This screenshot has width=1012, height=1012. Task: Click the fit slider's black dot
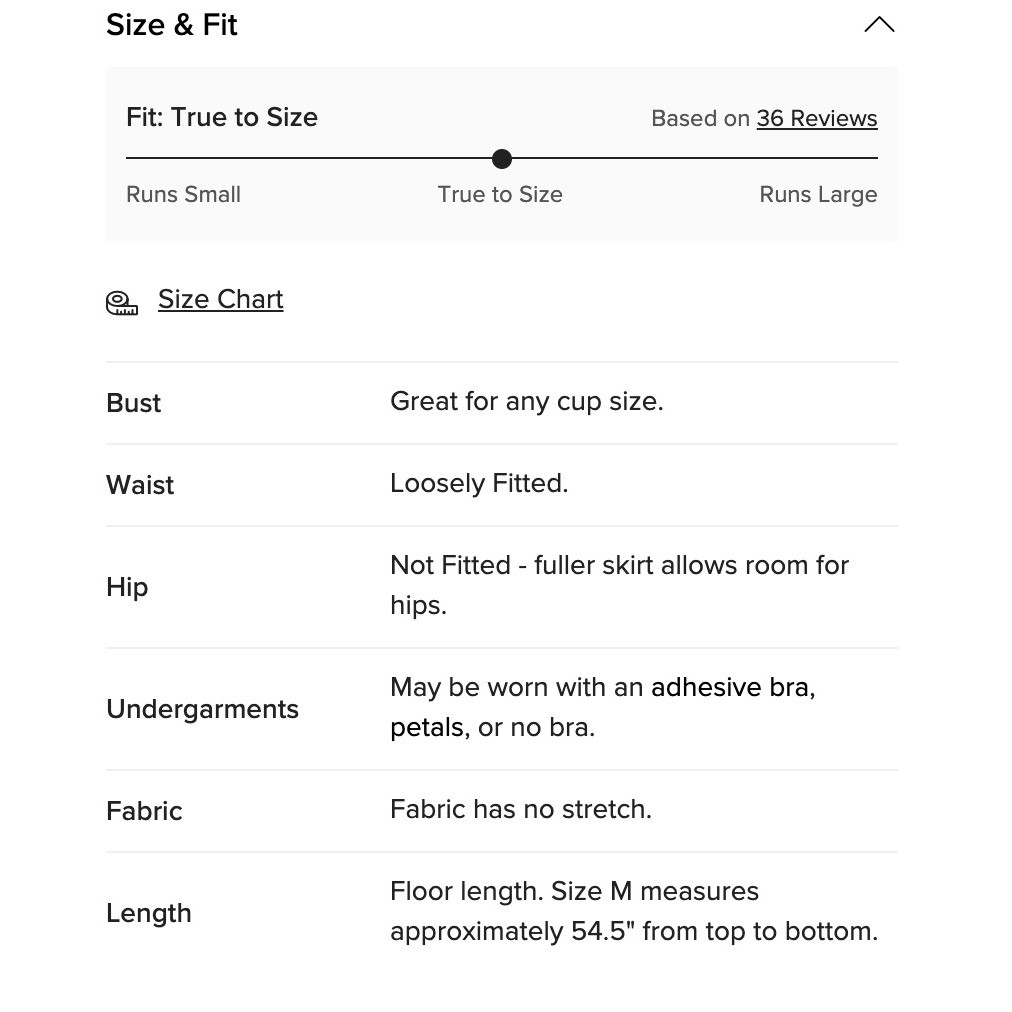coord(501,159)
